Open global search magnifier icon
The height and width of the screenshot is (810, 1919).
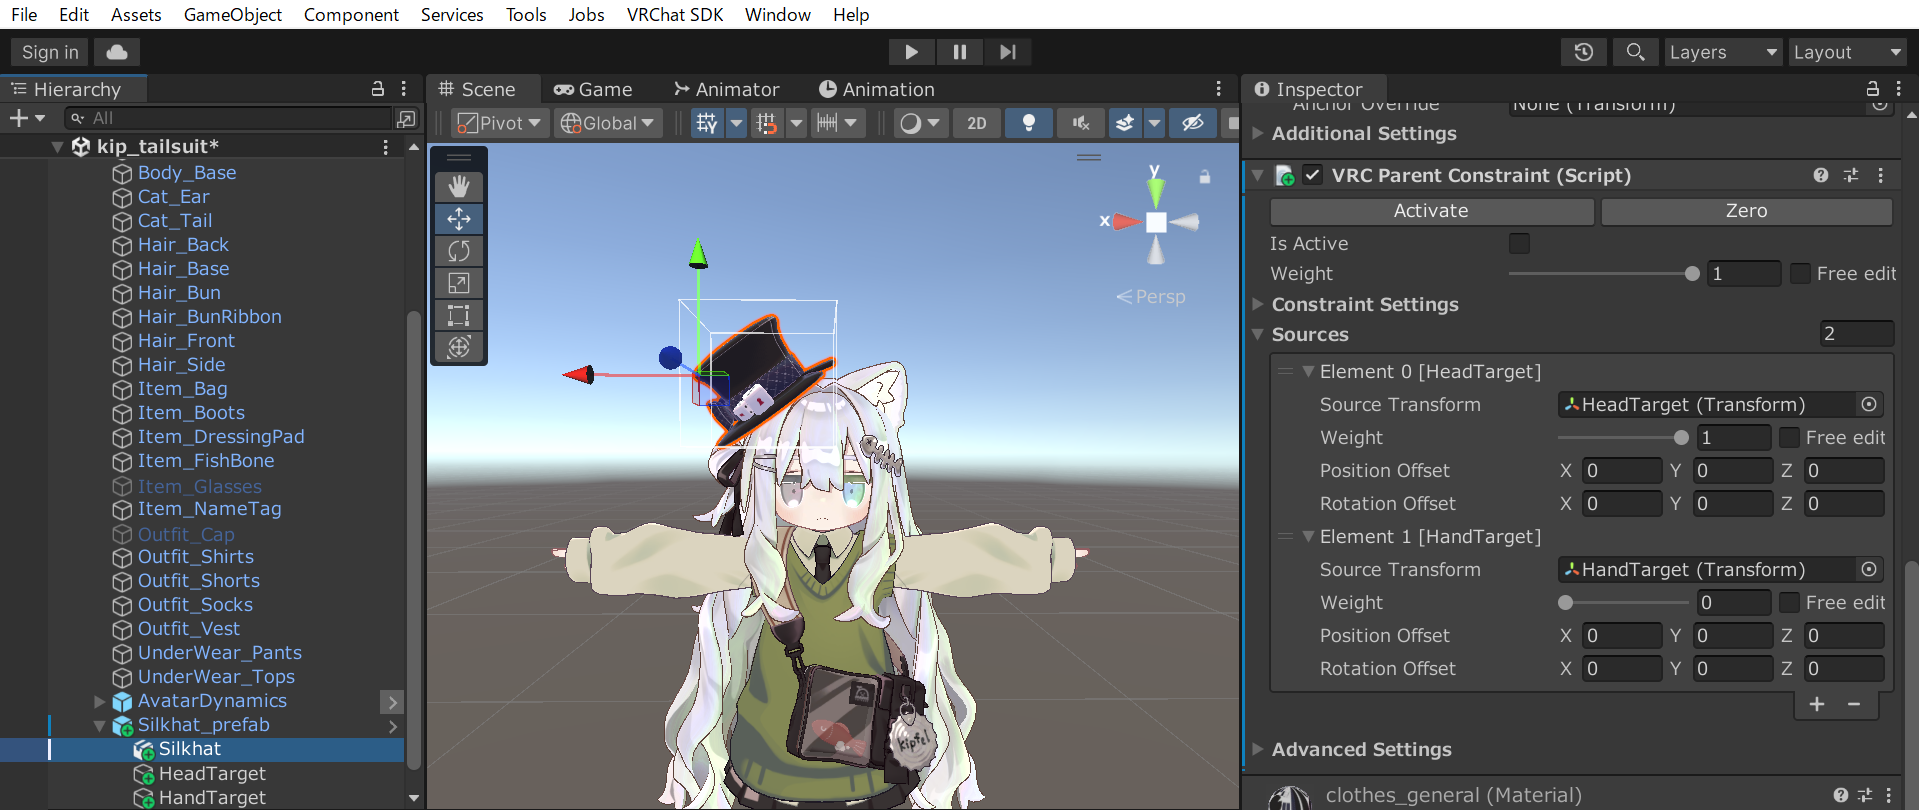point(1636,52)
